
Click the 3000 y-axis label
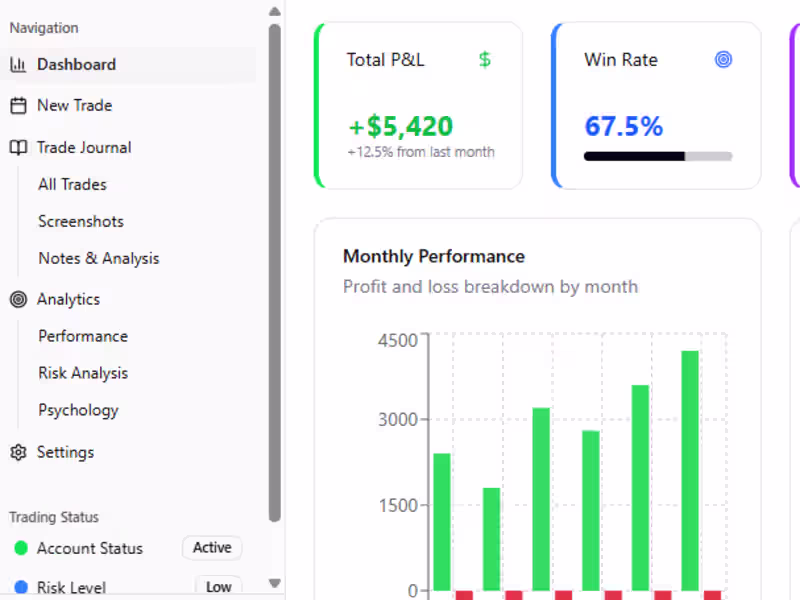click(x=397, y=420)
